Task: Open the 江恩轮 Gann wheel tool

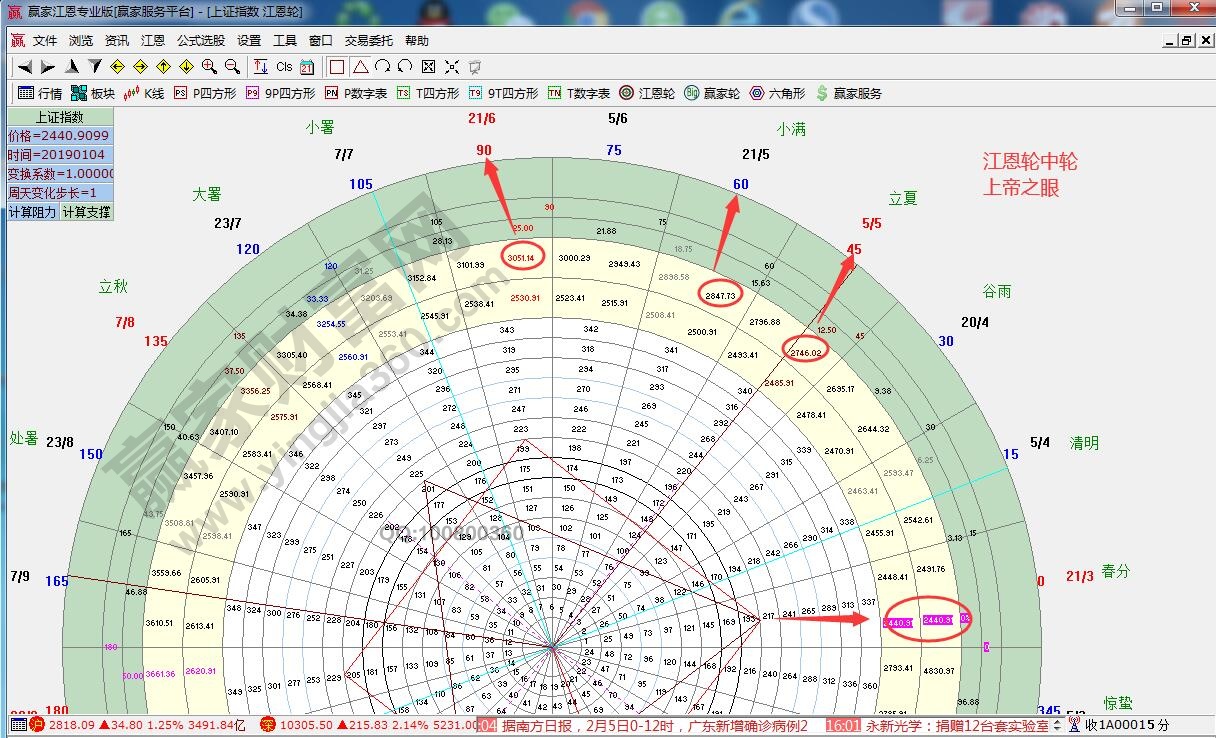Action: [x=647, y=93]
